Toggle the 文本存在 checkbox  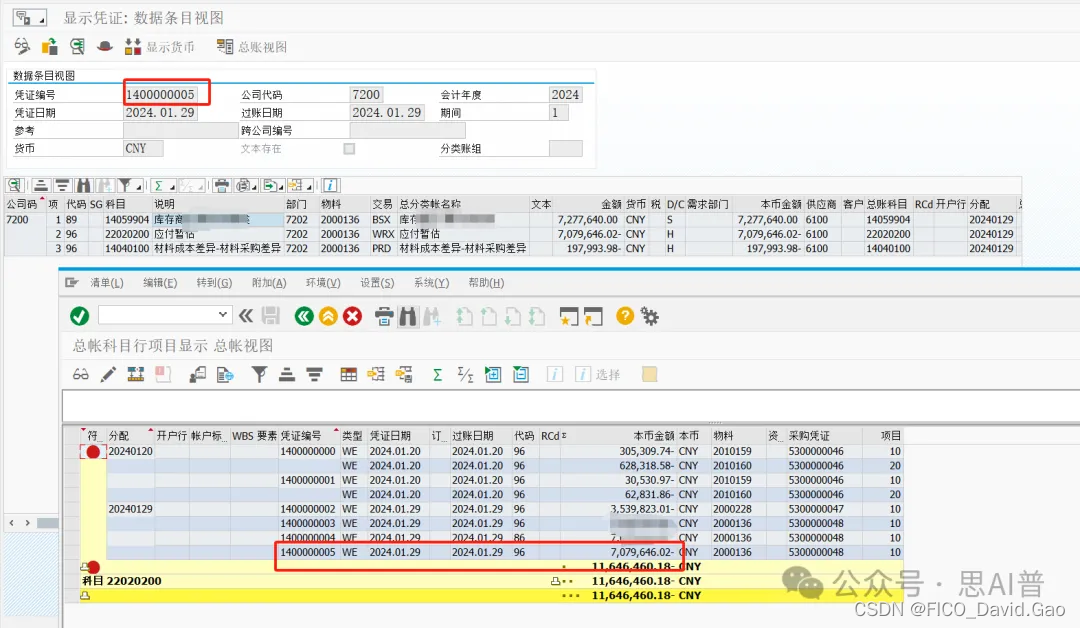tap(349, 149)
